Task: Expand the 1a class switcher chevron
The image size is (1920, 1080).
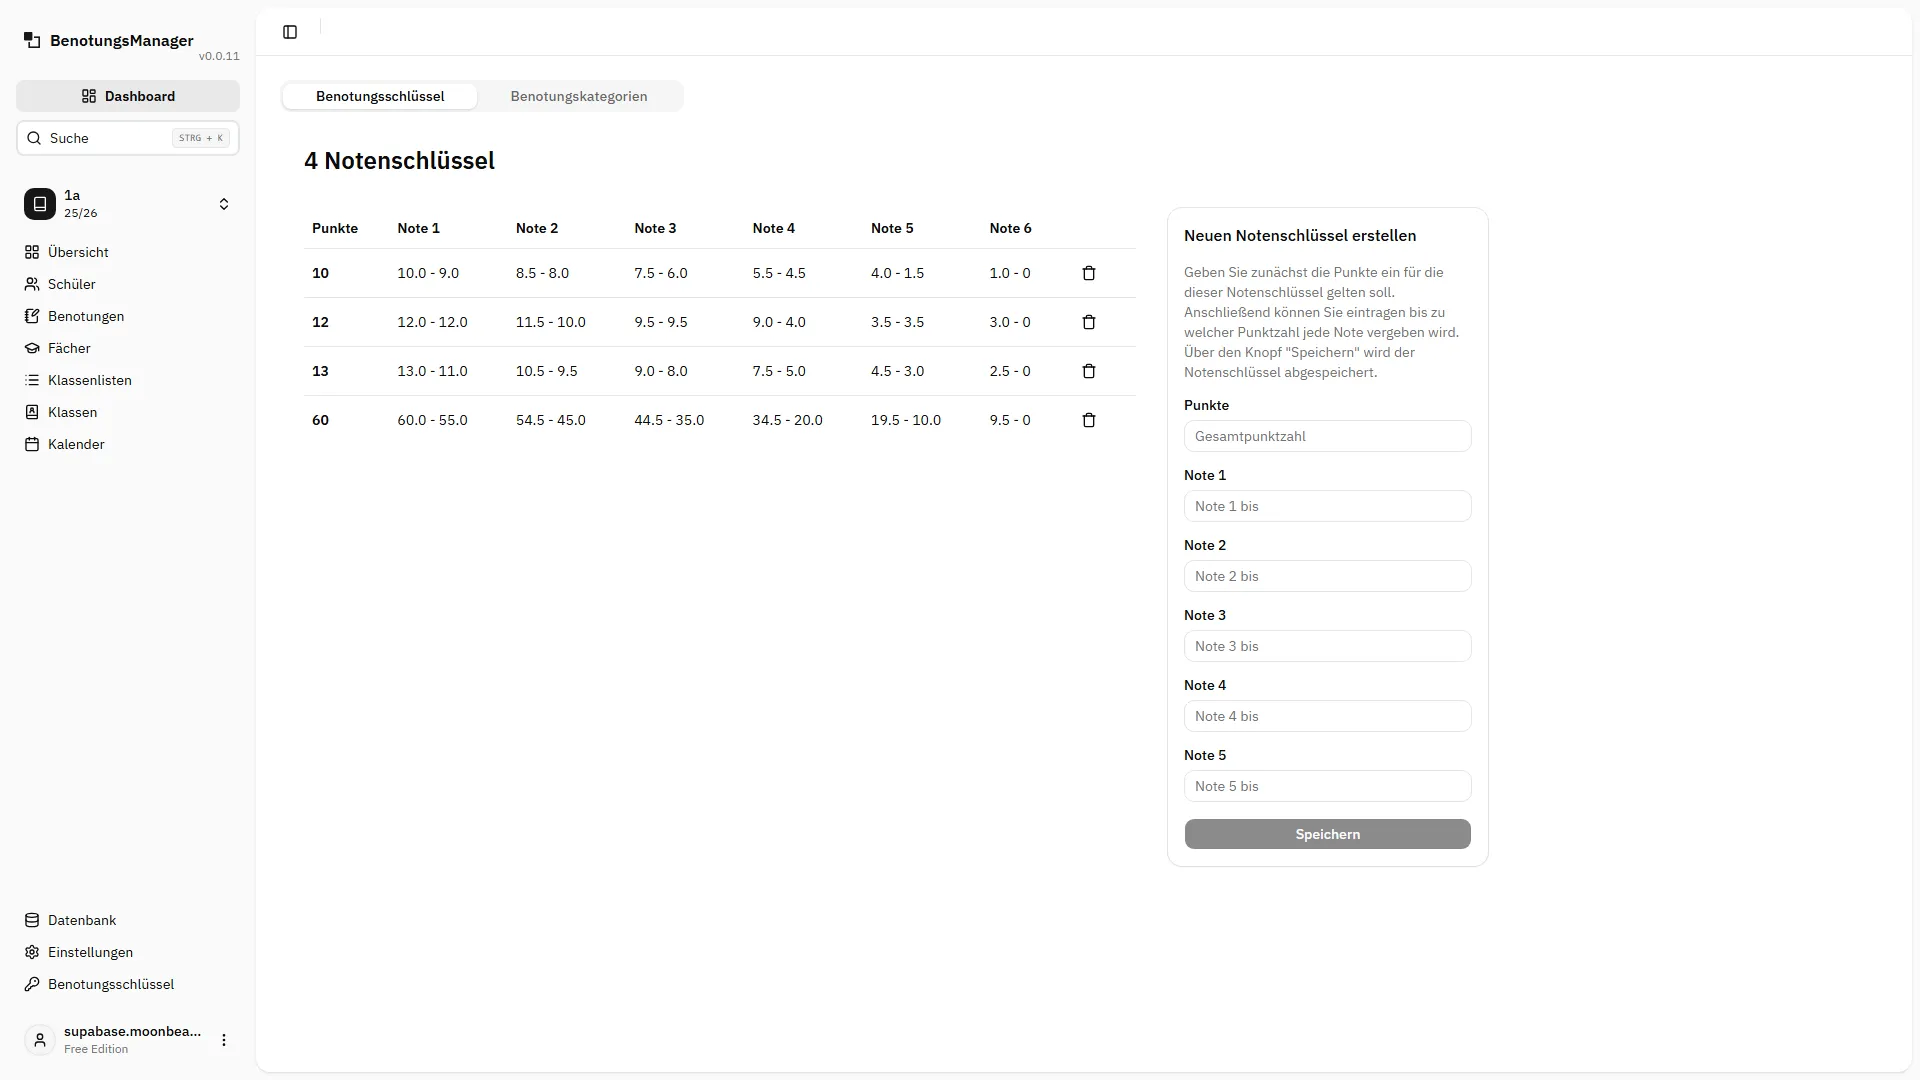Action: click(224, 204)
